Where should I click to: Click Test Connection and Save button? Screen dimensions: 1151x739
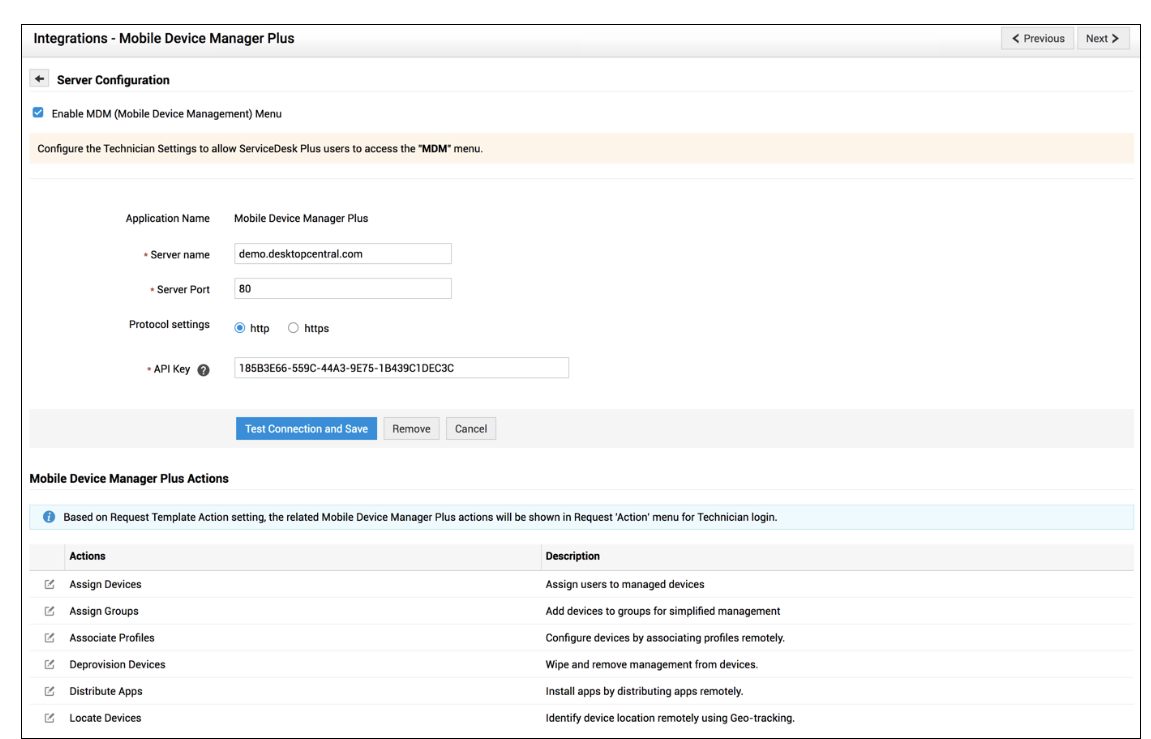point(306,429)
